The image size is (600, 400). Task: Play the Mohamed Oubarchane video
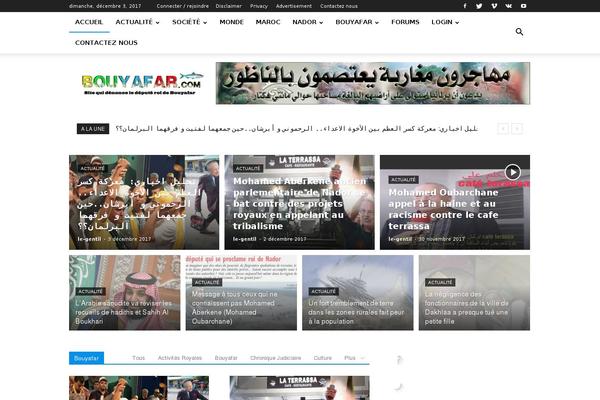click(512, 172)
